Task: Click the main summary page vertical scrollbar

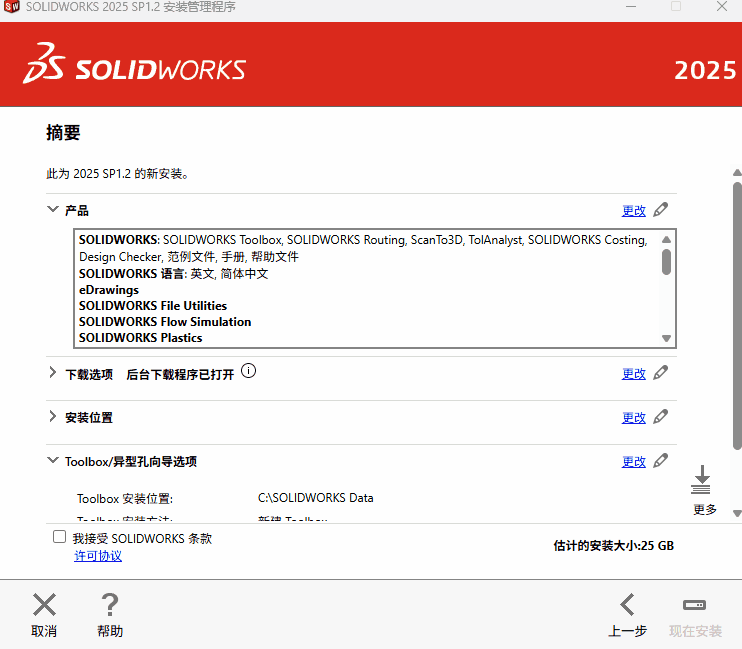Action: click(737, 310)
